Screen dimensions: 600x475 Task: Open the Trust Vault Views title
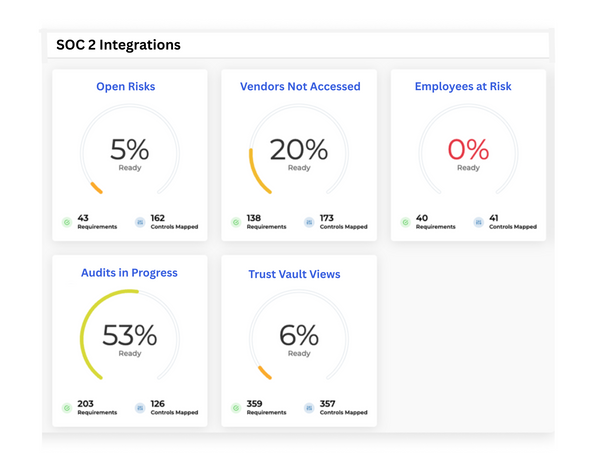point(294,274)
